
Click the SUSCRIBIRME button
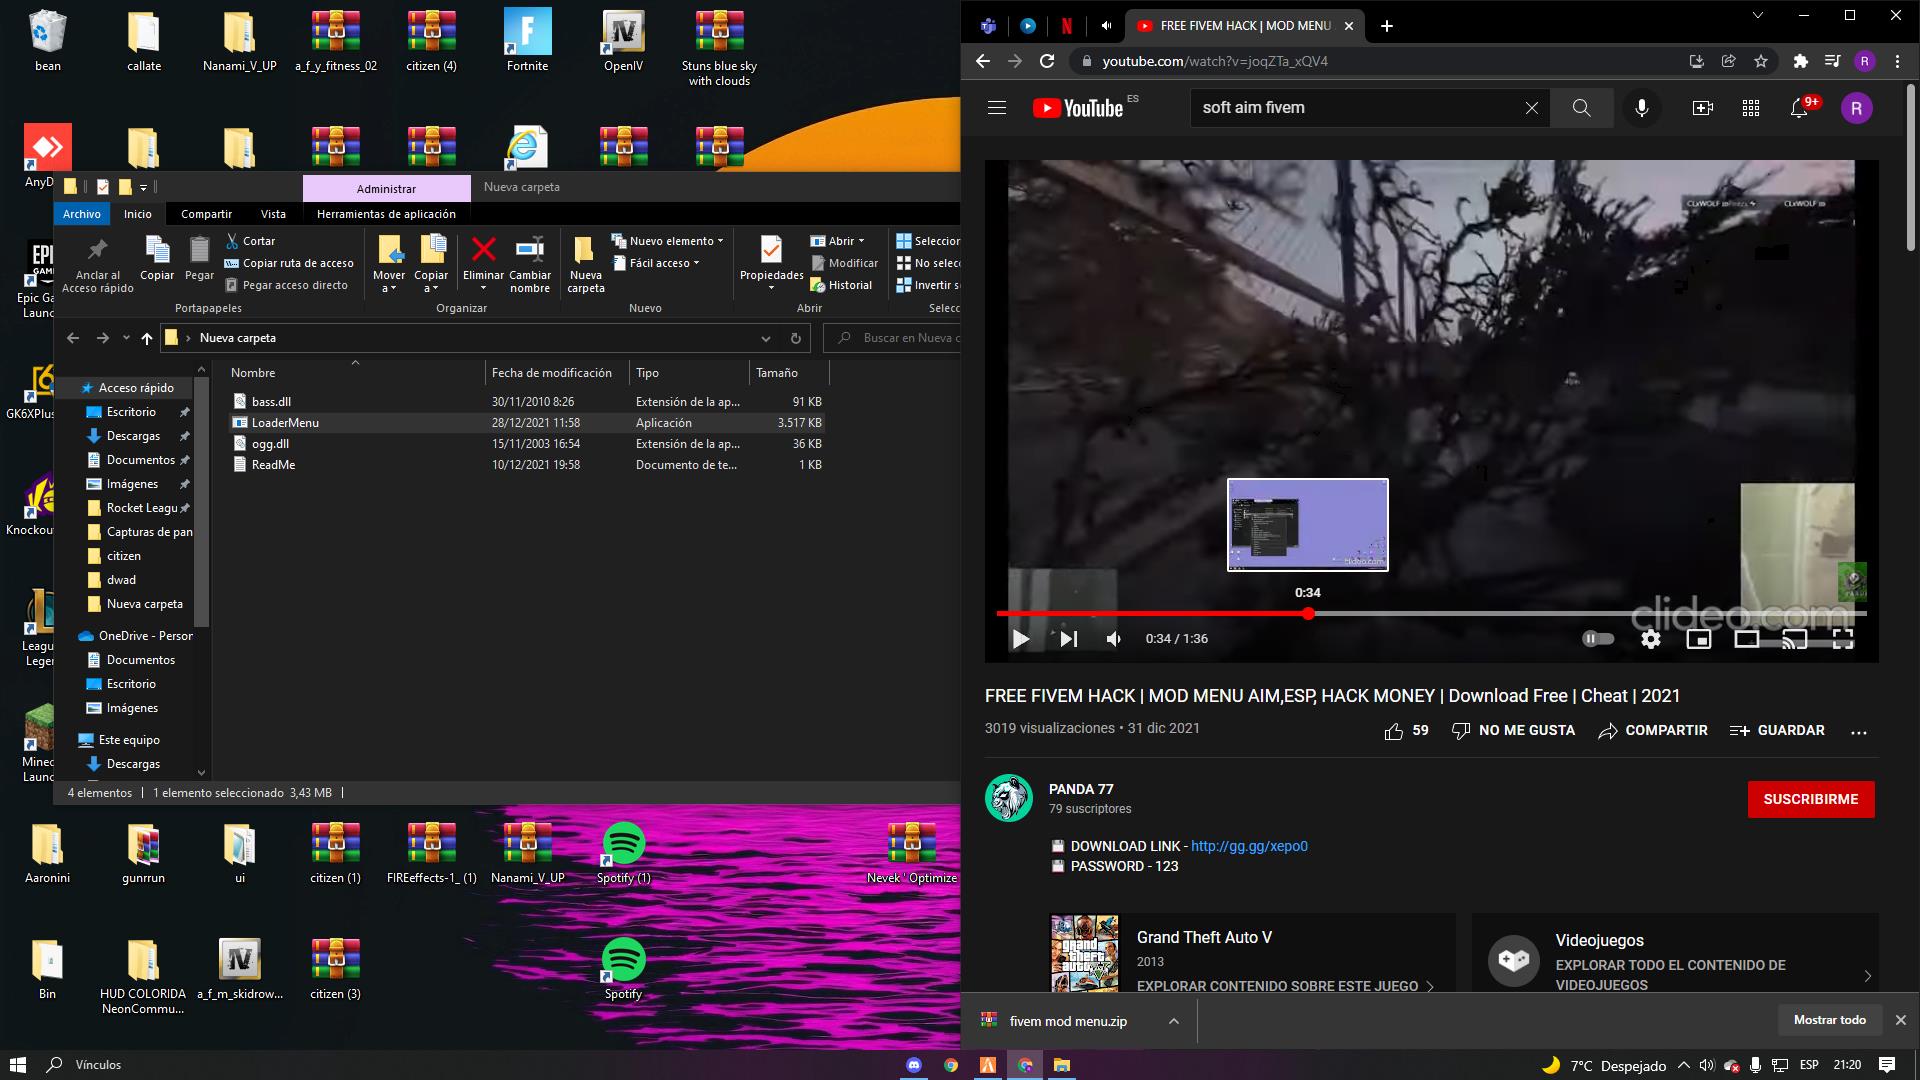coord(1810,799)
